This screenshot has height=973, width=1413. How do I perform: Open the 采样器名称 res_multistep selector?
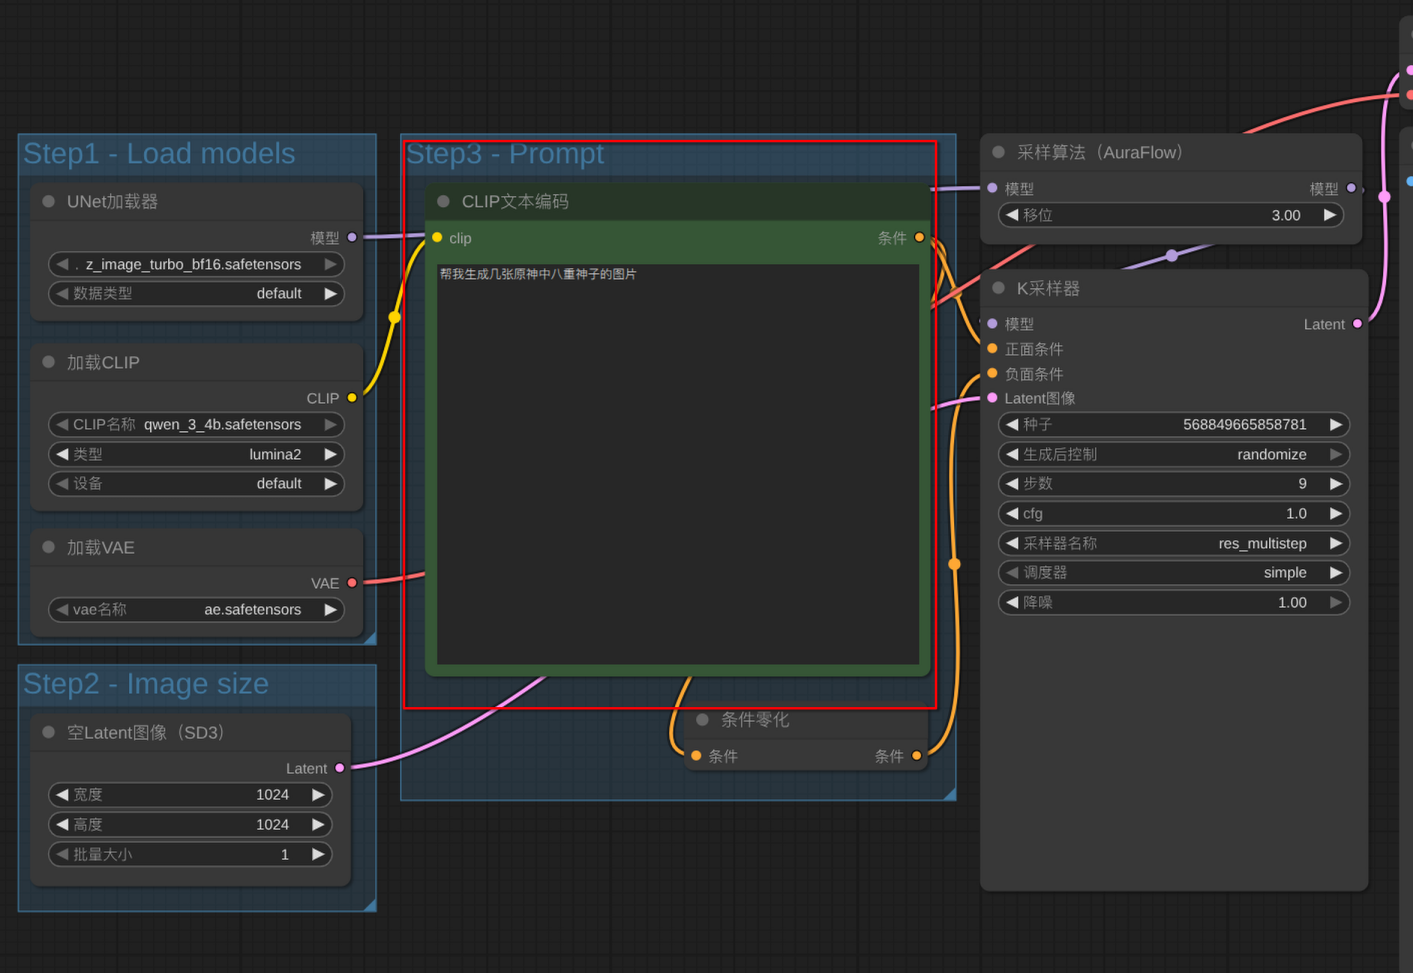[x=1173, y=543]
